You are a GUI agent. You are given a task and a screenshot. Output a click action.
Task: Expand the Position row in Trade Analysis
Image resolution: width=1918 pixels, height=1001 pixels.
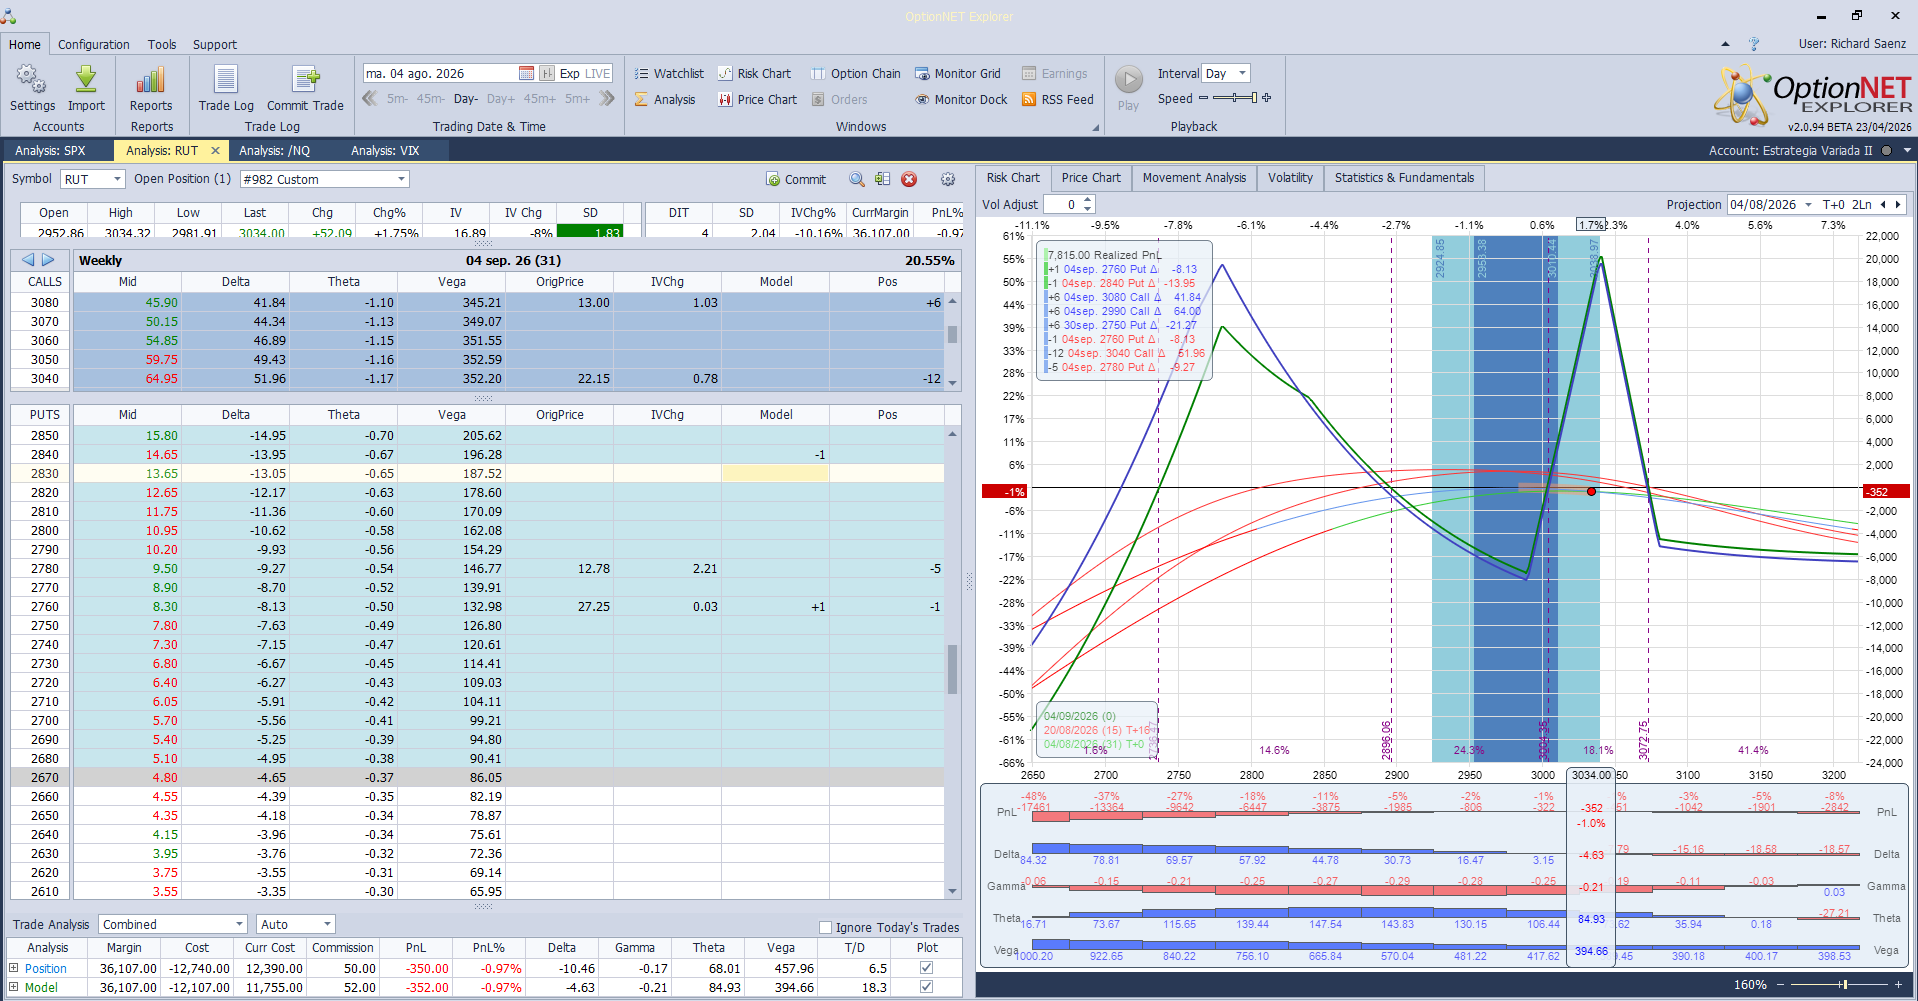pos(14,968)
